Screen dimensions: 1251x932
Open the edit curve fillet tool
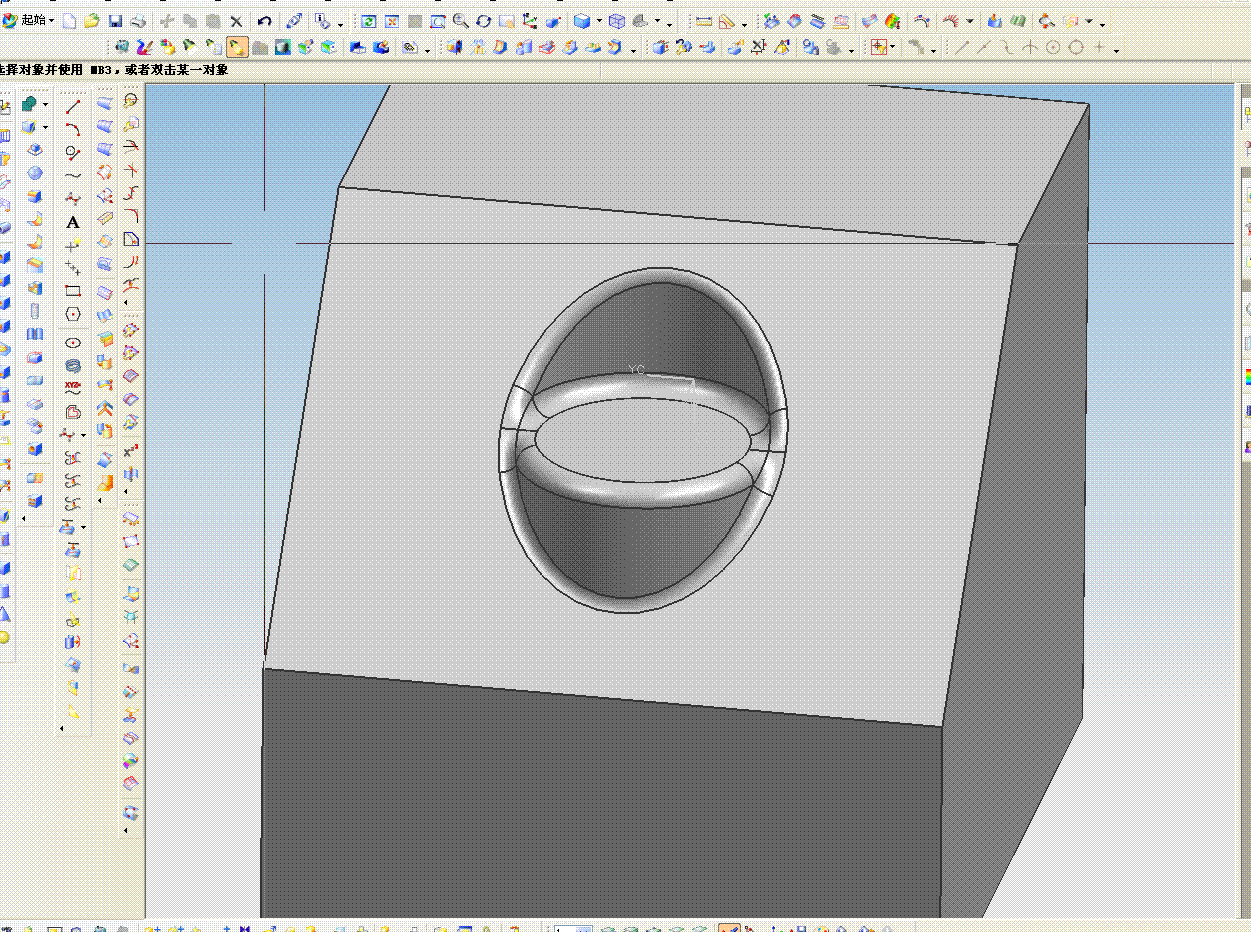pos(130,215)
